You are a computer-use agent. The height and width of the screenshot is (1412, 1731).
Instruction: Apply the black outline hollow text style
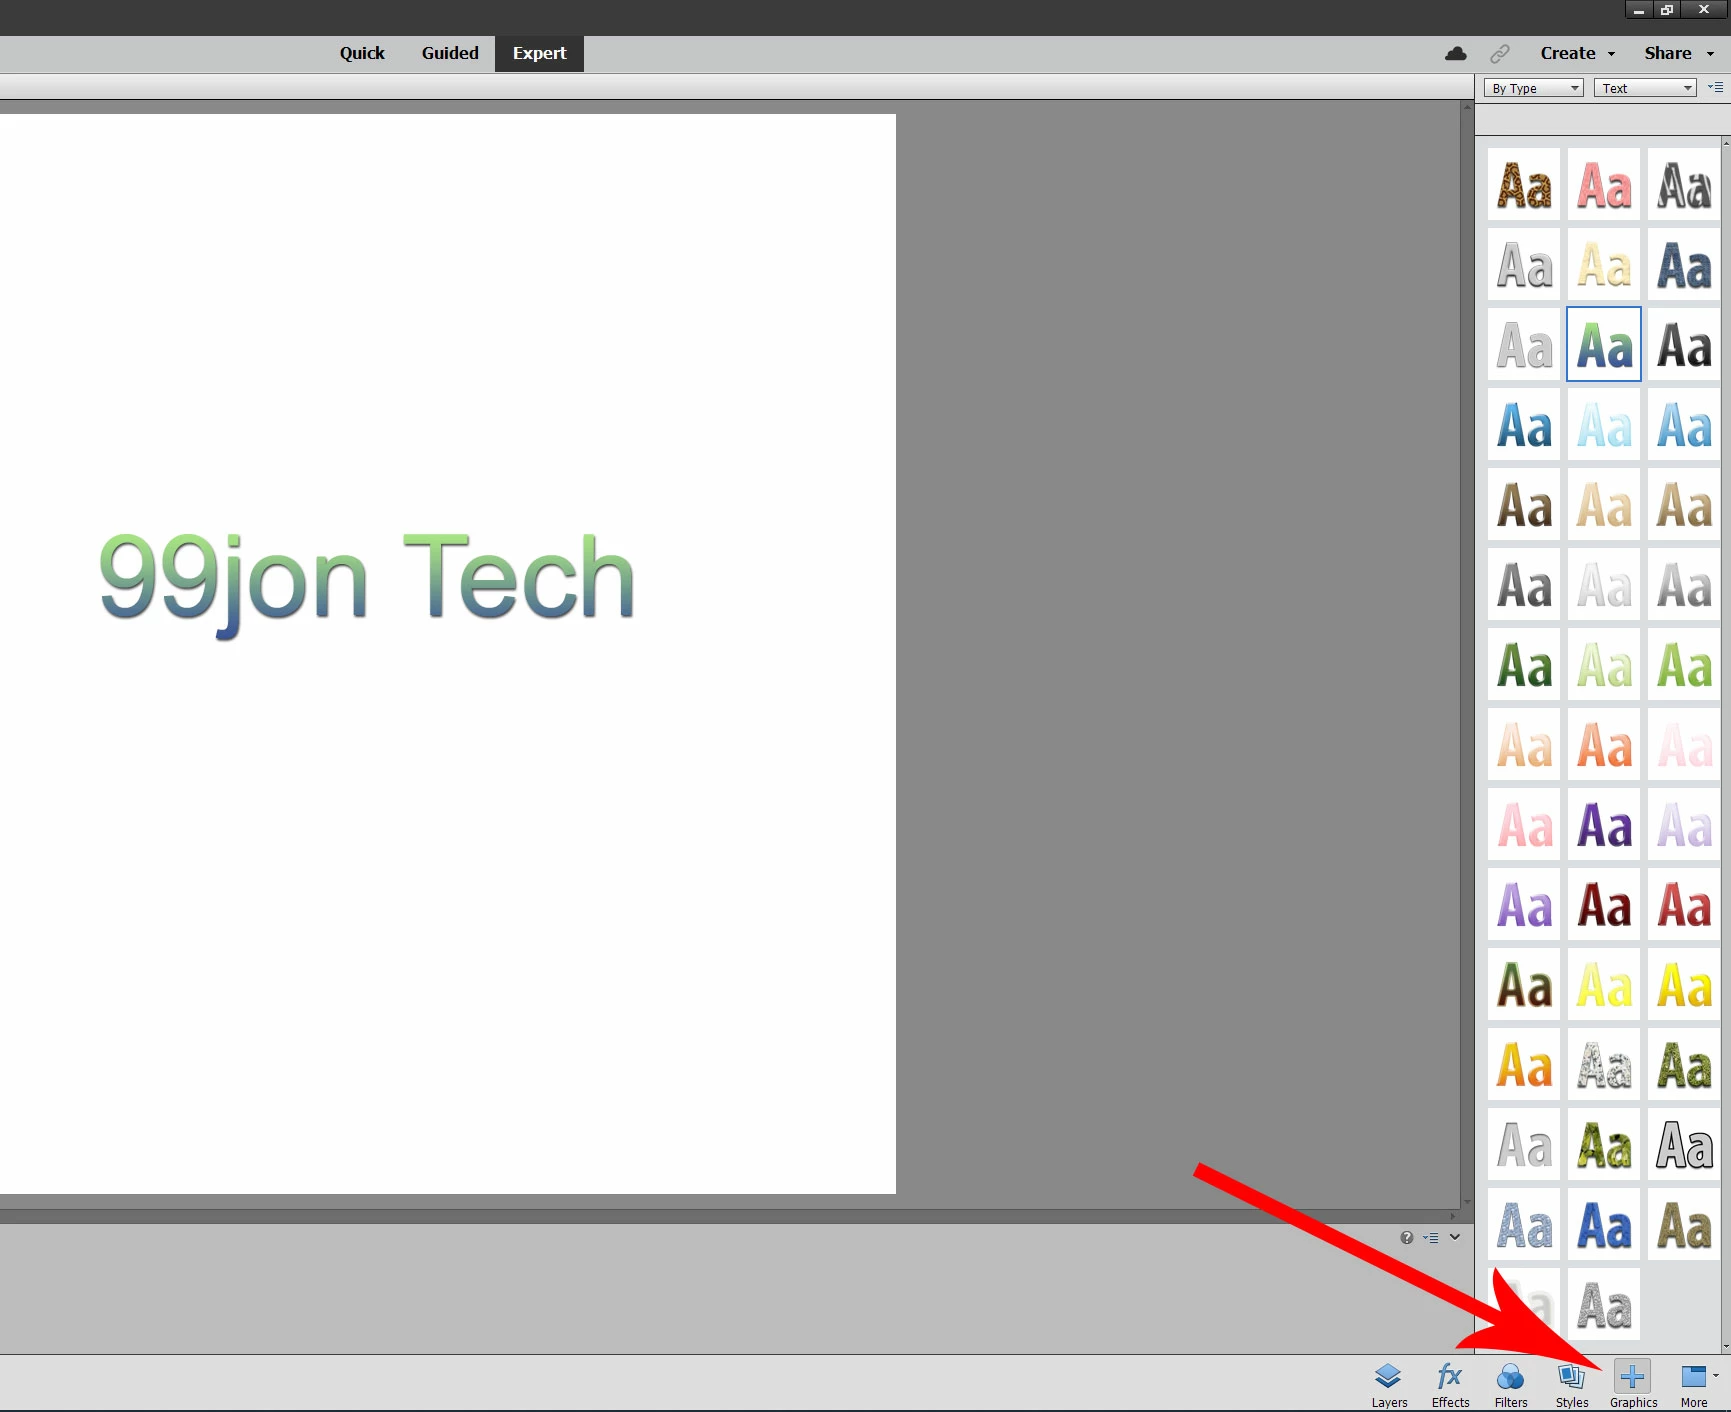pos(1684,1145)
